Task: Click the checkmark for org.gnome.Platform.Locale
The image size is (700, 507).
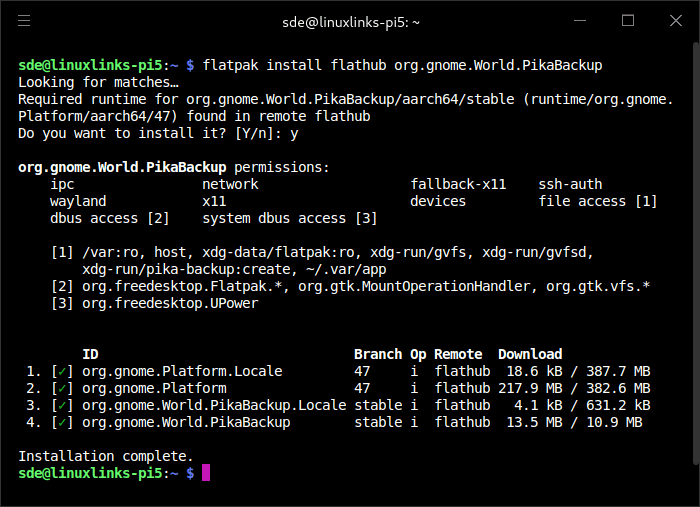Action: (62, 371)
